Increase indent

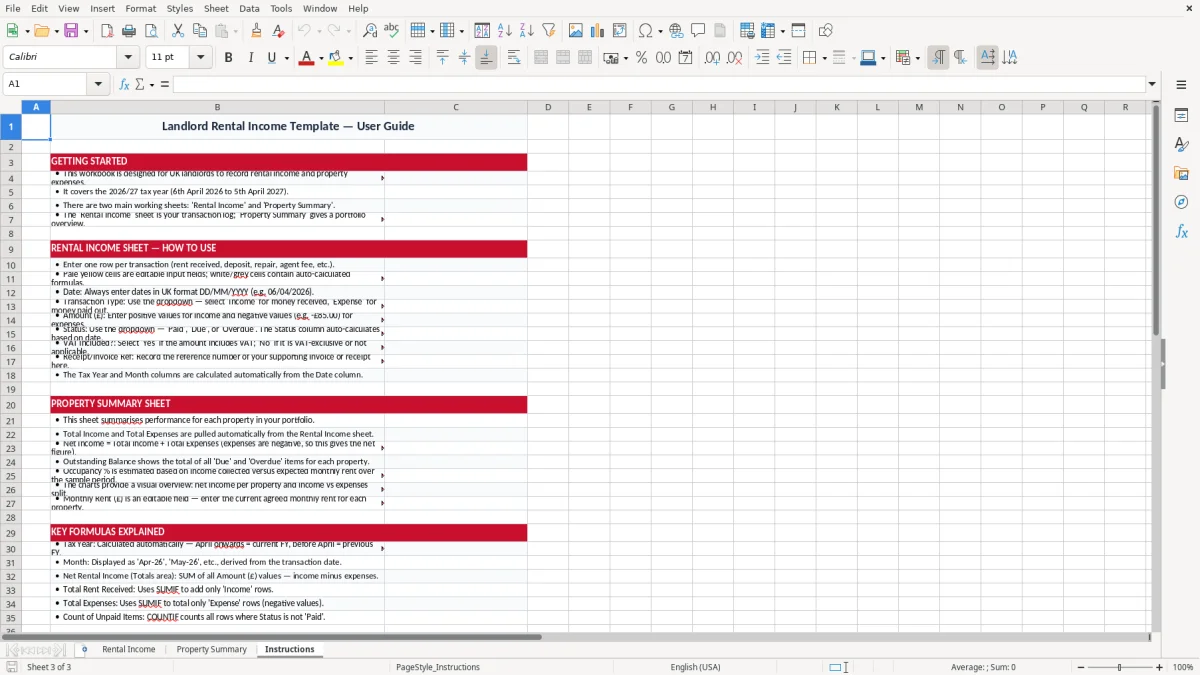point(762,58)
